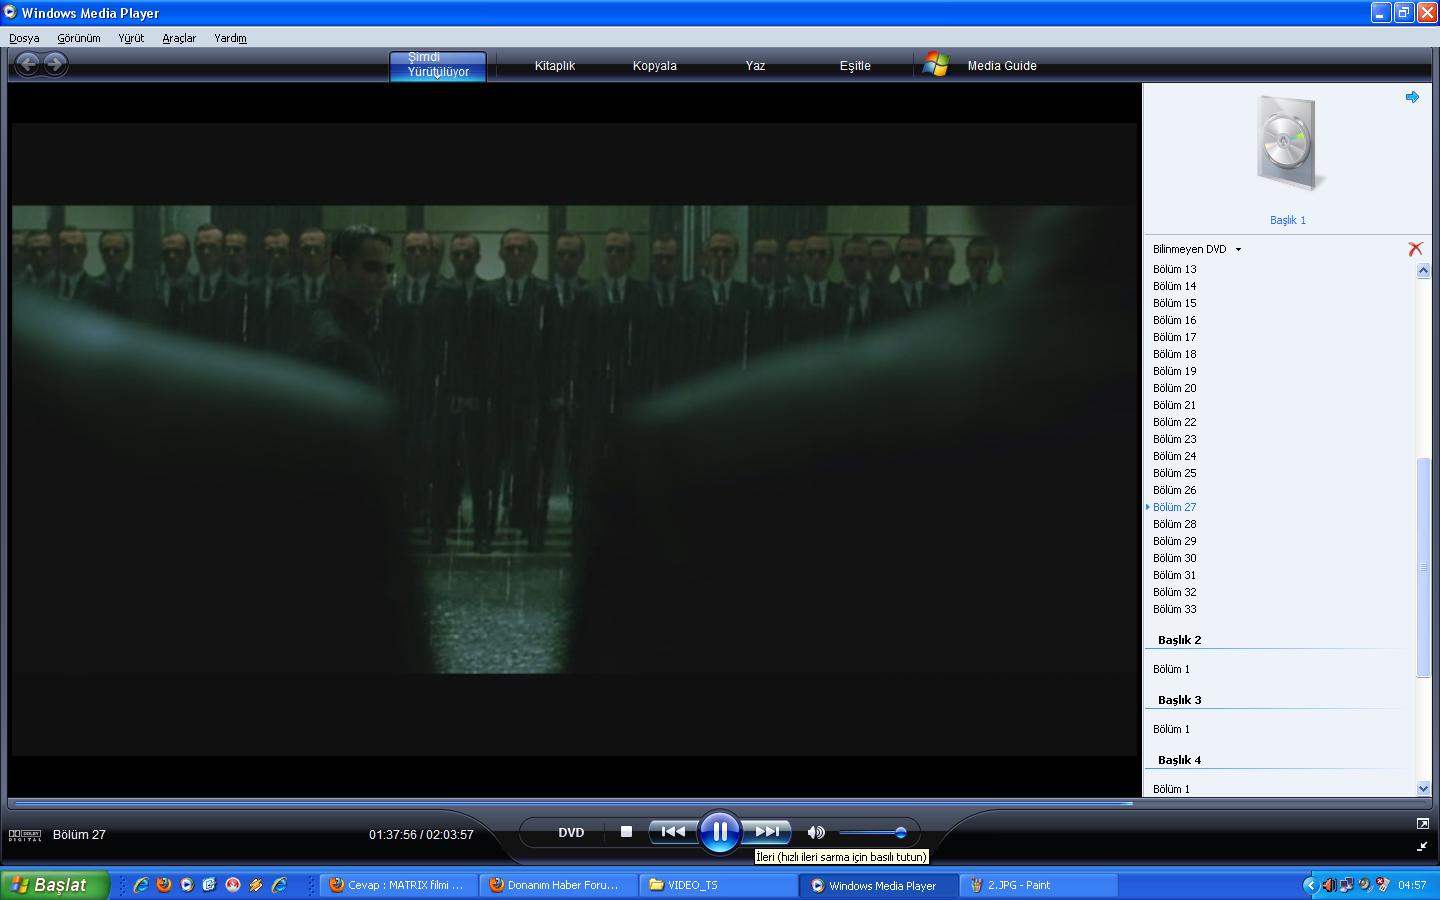1440x900 pixels.
Task: Expand hidden system tray icons
Action: pos(1310,885)
